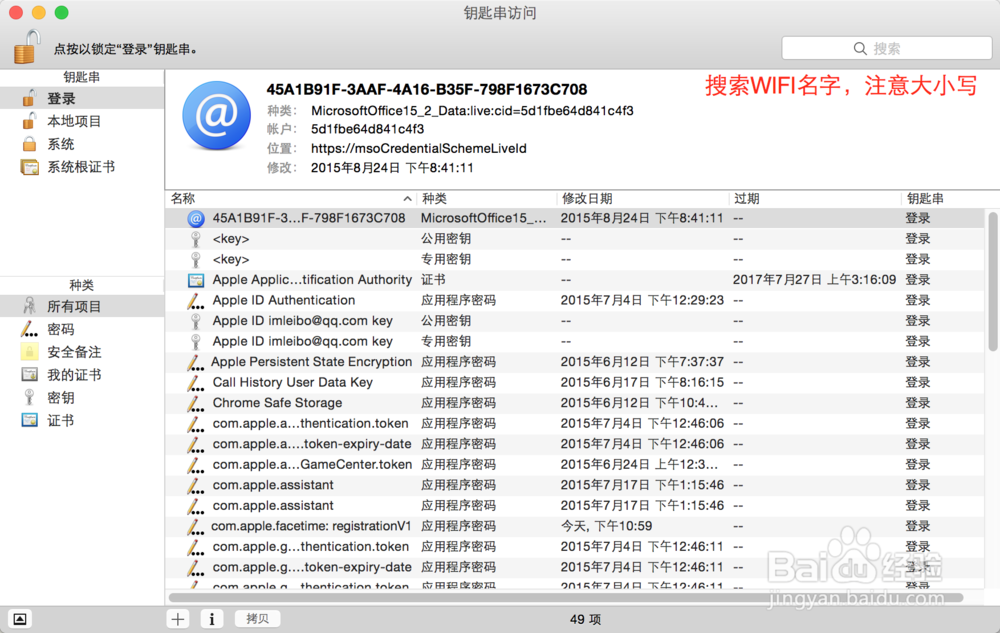The height and width of the screenshot is (633, 1000).
Task: Select Apple Applic...tification Authority certificate row
Action: [x=575, y=280]
